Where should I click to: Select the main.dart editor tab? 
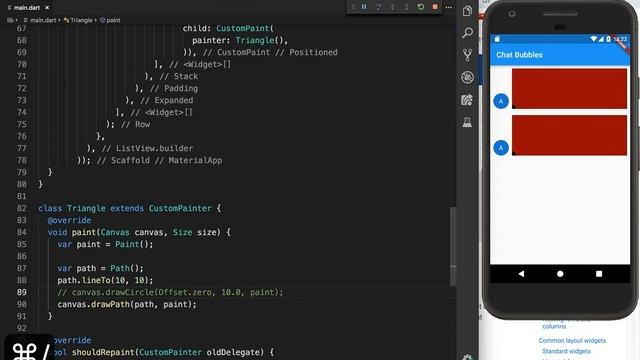27,8
